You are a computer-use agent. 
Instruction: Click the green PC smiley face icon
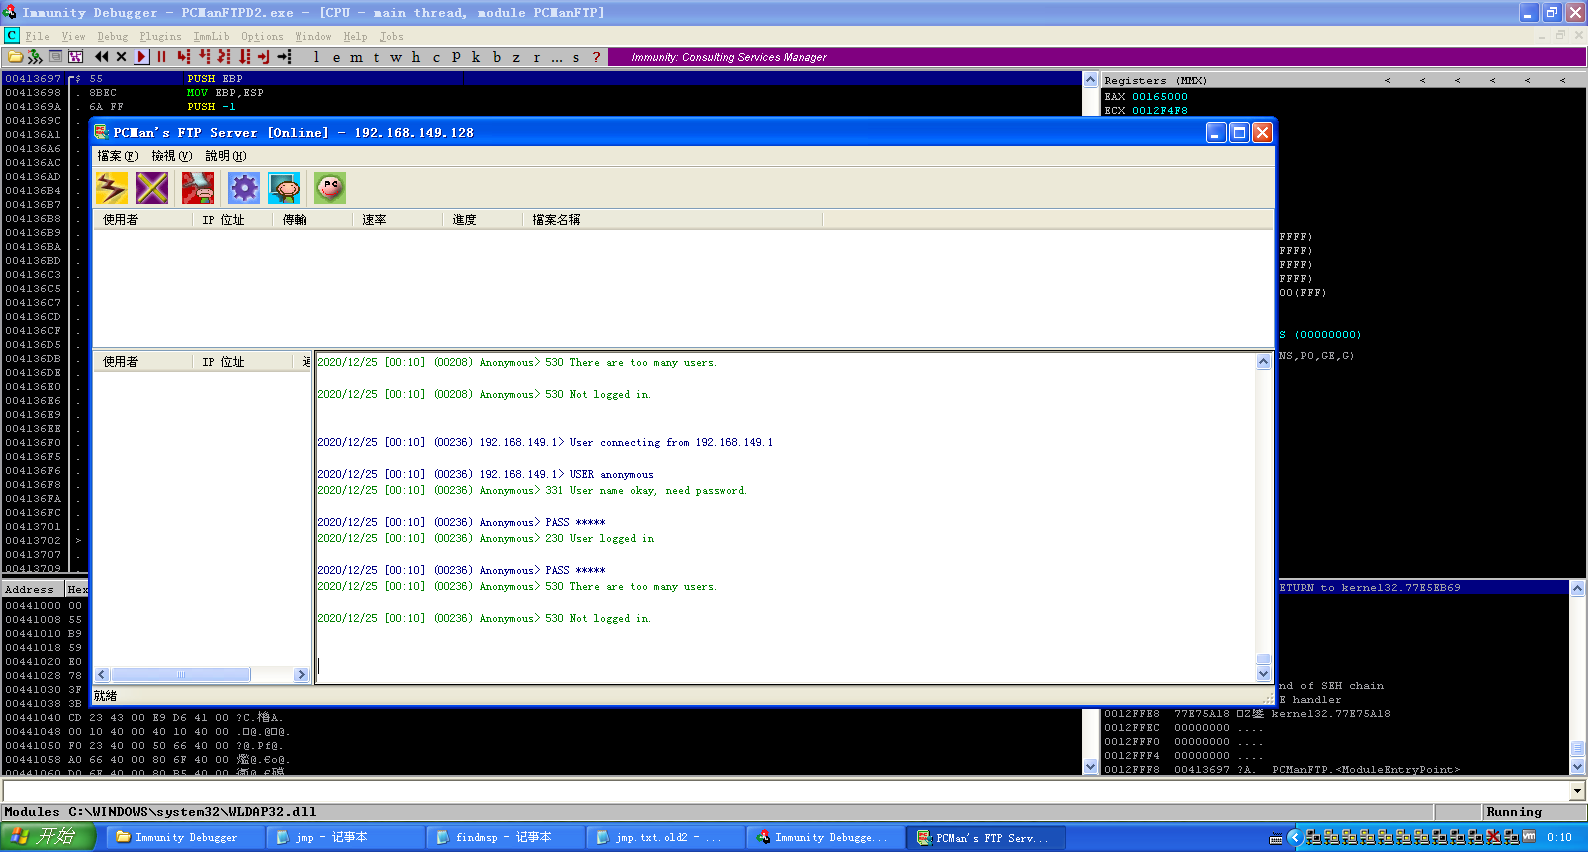(330, 187)
